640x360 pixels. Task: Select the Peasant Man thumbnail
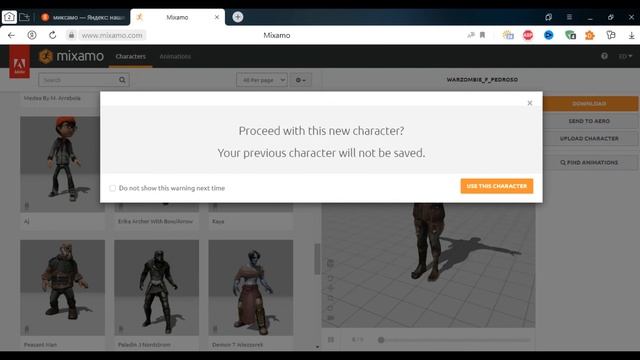pos(62,288)
